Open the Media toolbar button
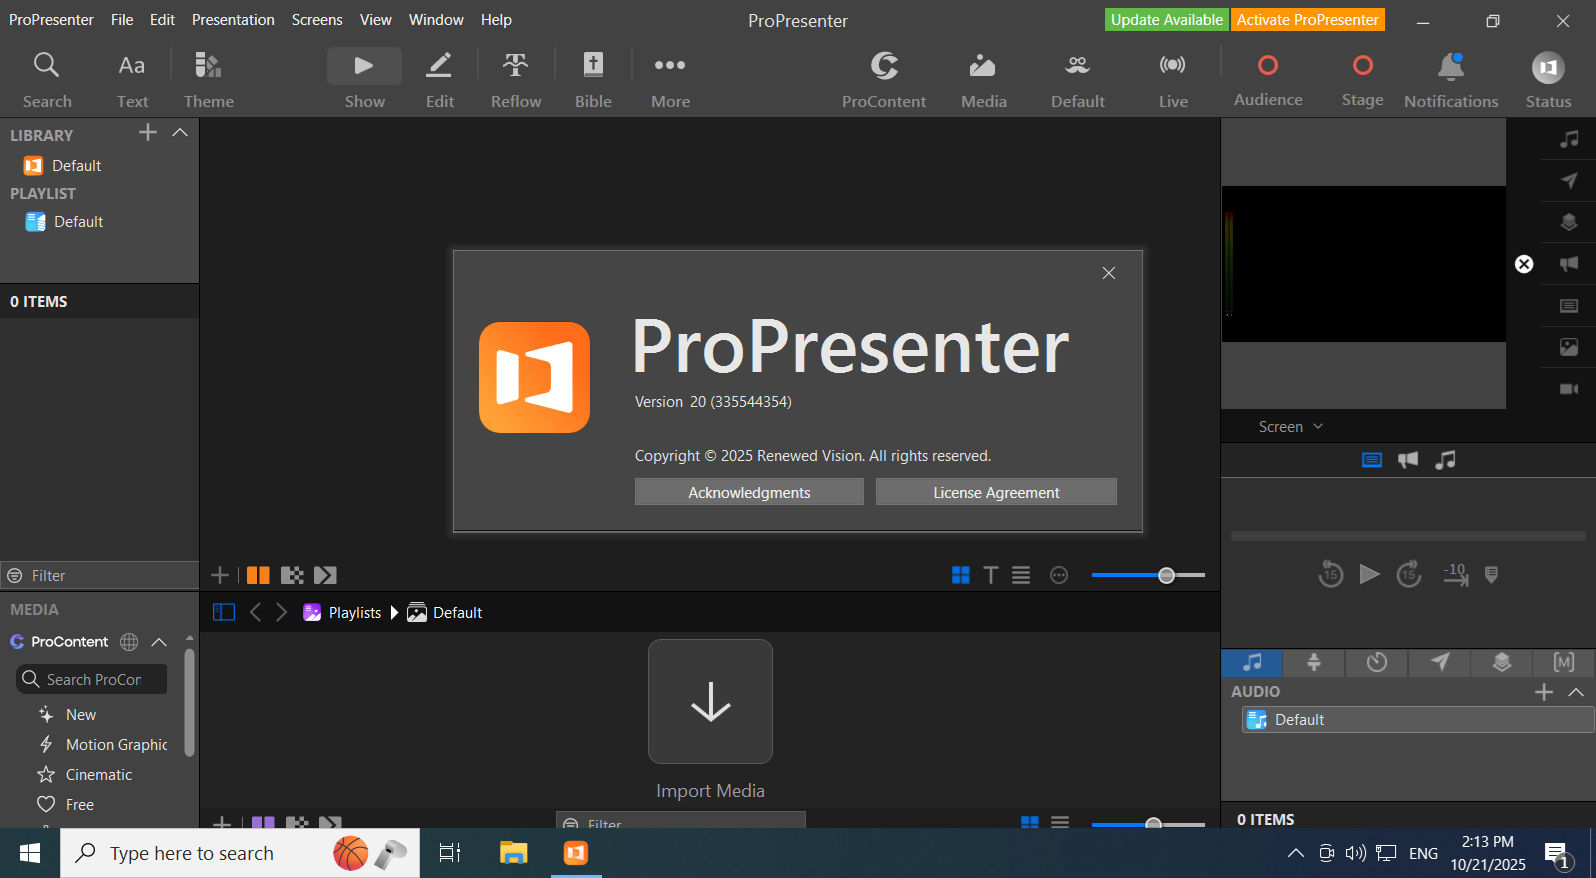1596x878 pixels. pyautogui.click(x=983, y=80)
